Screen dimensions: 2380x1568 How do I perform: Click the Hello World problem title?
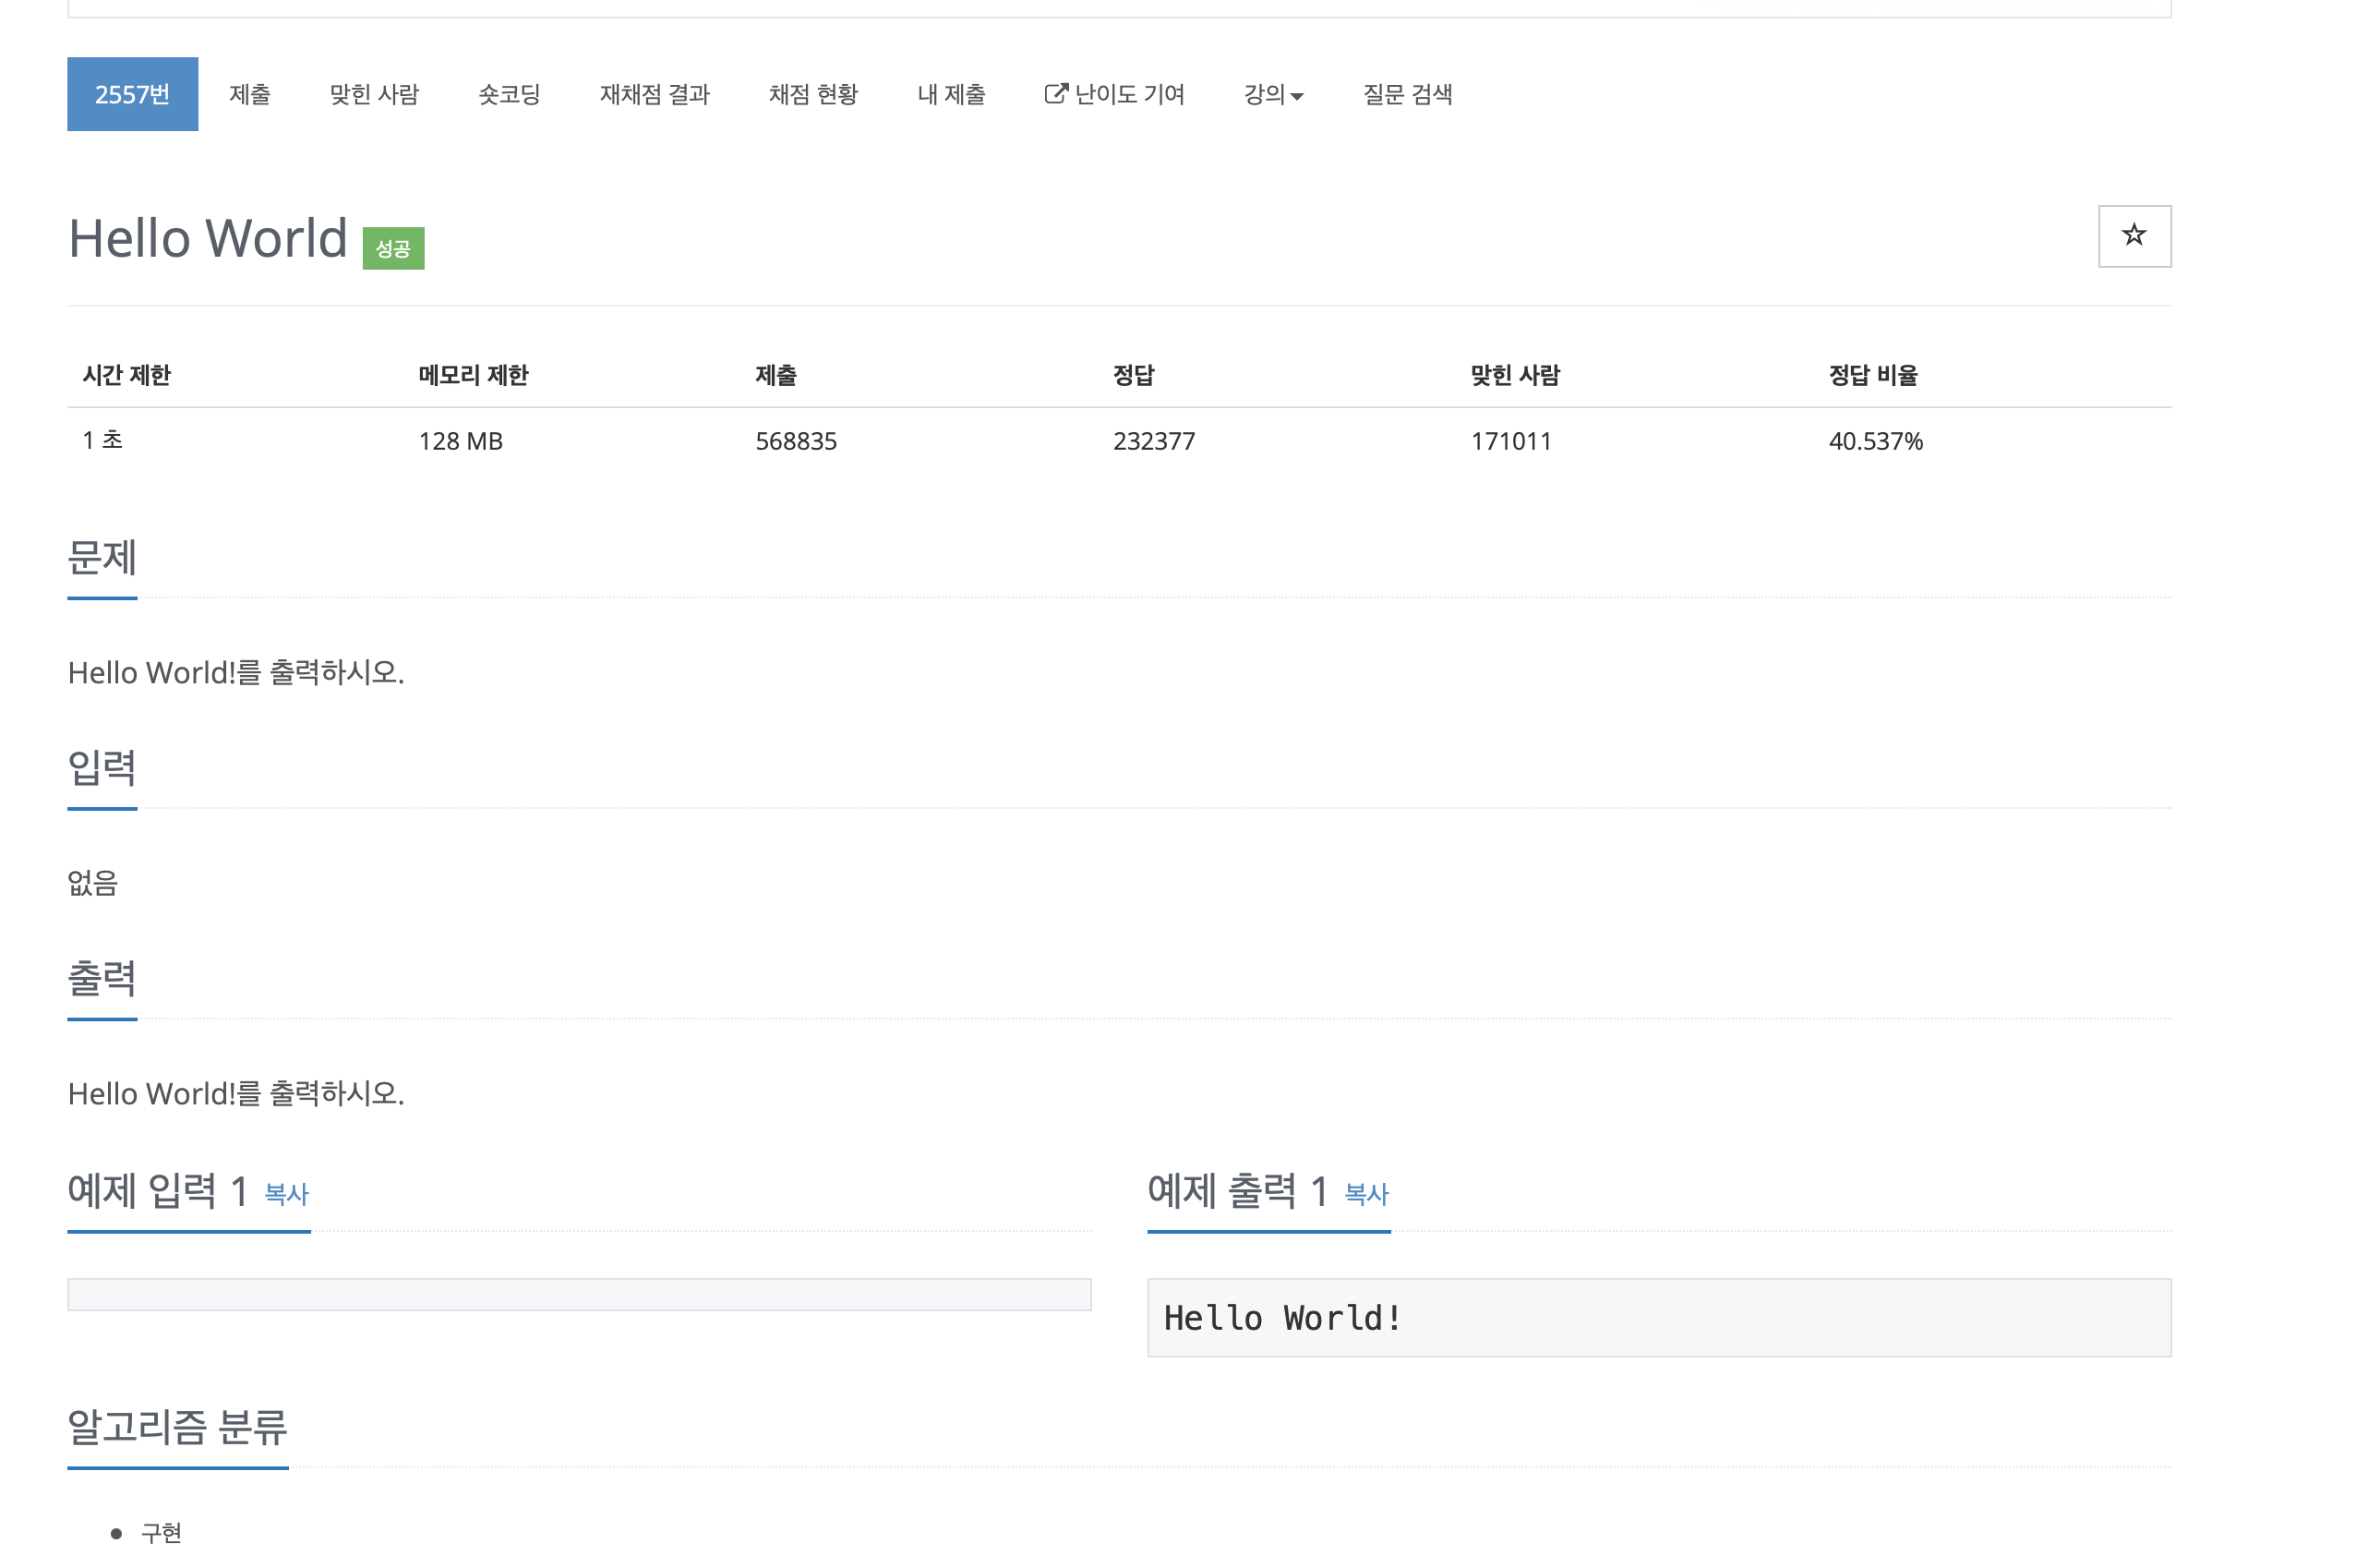(x=208, y=238)
